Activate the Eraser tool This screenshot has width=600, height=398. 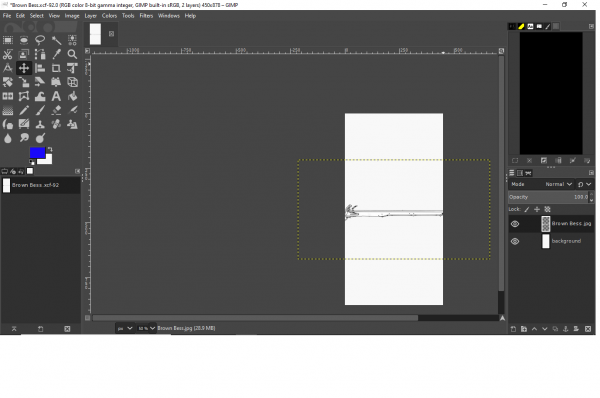click(x=56, y=110)
